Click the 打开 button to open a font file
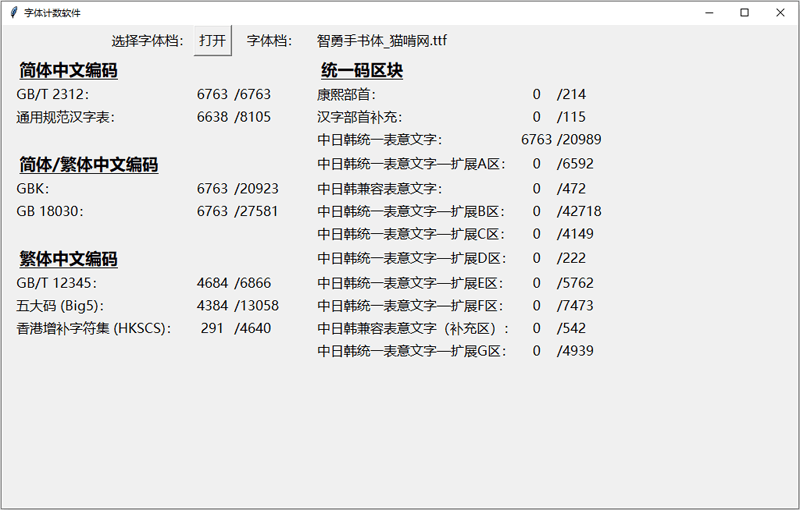800x510 pixels. click(x=212, y=41)
